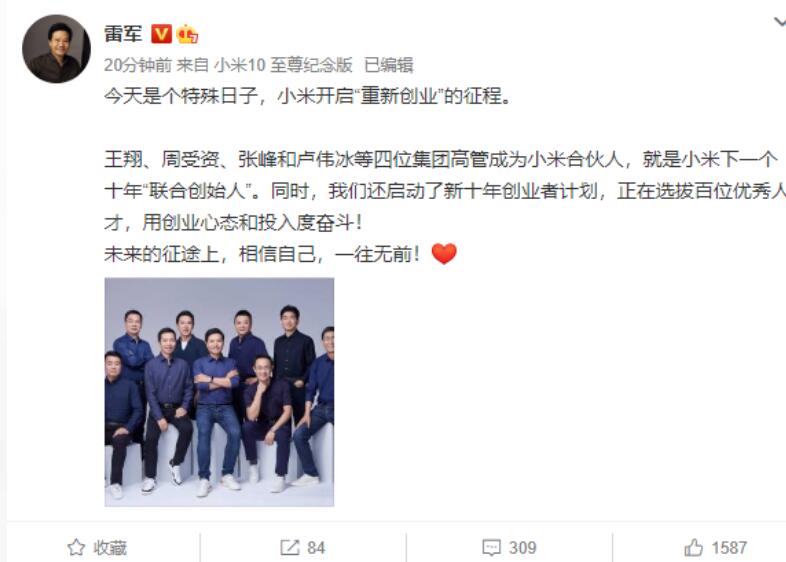Open reposts count 84

[x=316, y=547]
